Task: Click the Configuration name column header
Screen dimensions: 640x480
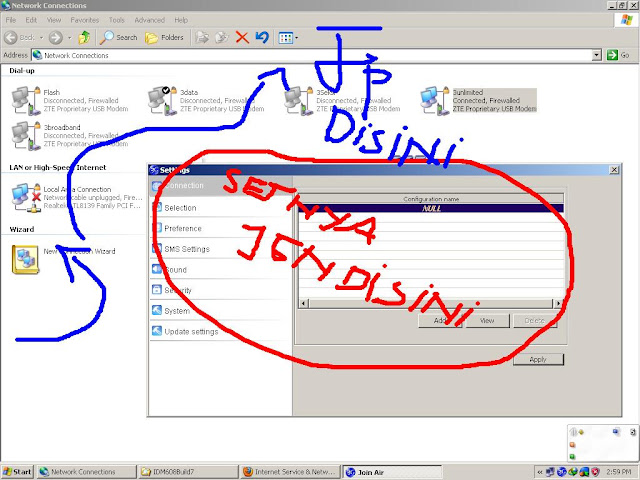Action: [x=431, y=199]
